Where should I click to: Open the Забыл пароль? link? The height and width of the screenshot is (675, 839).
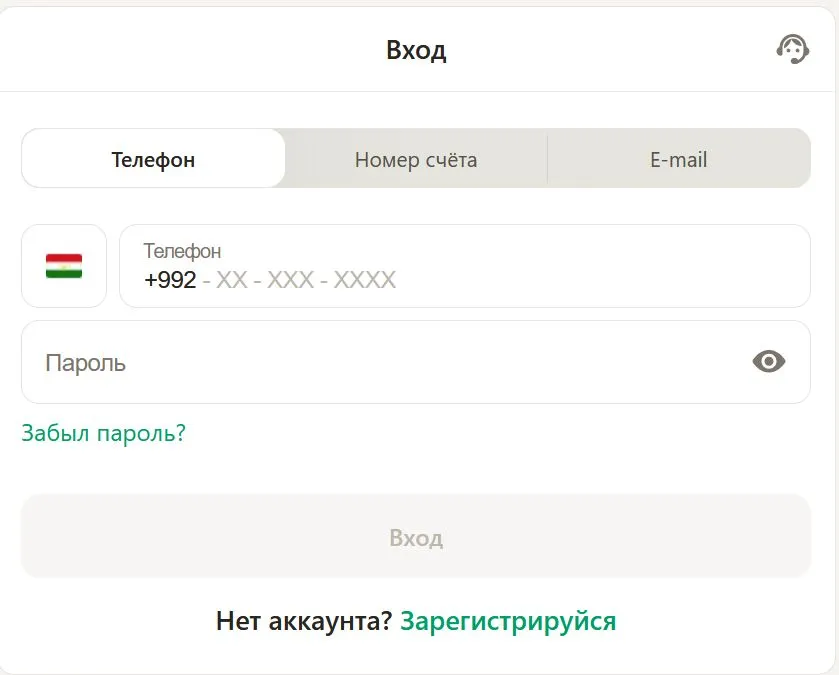pyautogui.click(x=103, y=433)
